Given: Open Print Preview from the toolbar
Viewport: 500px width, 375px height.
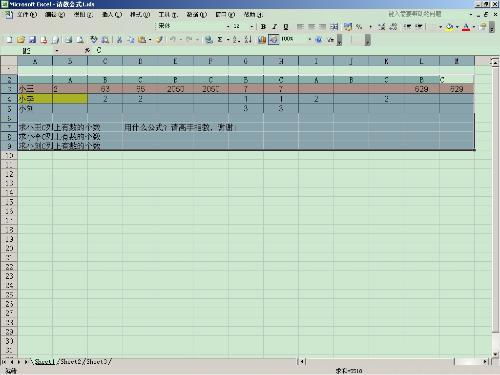Looking at the screenshot, I should tap(80, 40).
